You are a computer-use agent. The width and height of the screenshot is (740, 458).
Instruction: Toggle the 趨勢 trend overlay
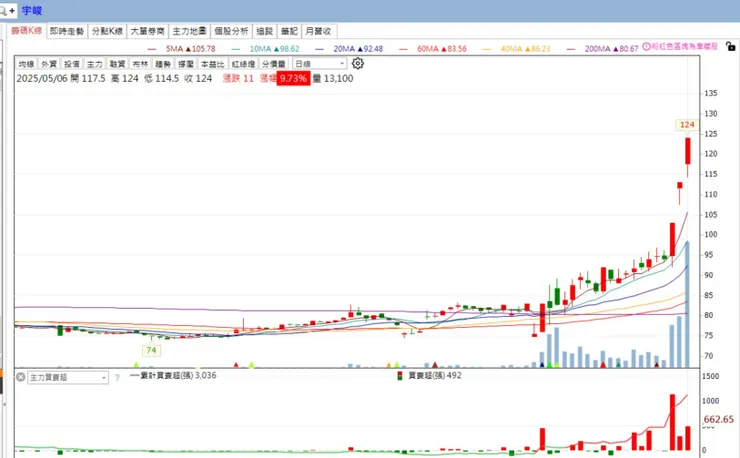click(x=163, y=64)
